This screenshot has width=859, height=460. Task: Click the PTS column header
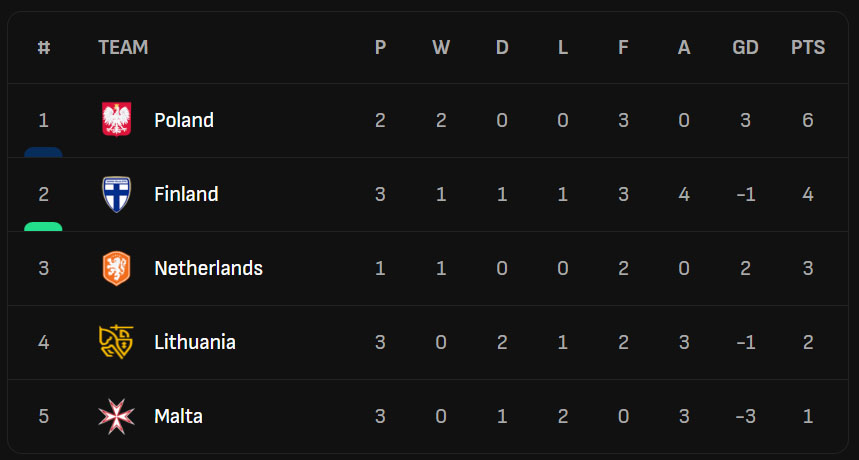click(x=808, y=48)
